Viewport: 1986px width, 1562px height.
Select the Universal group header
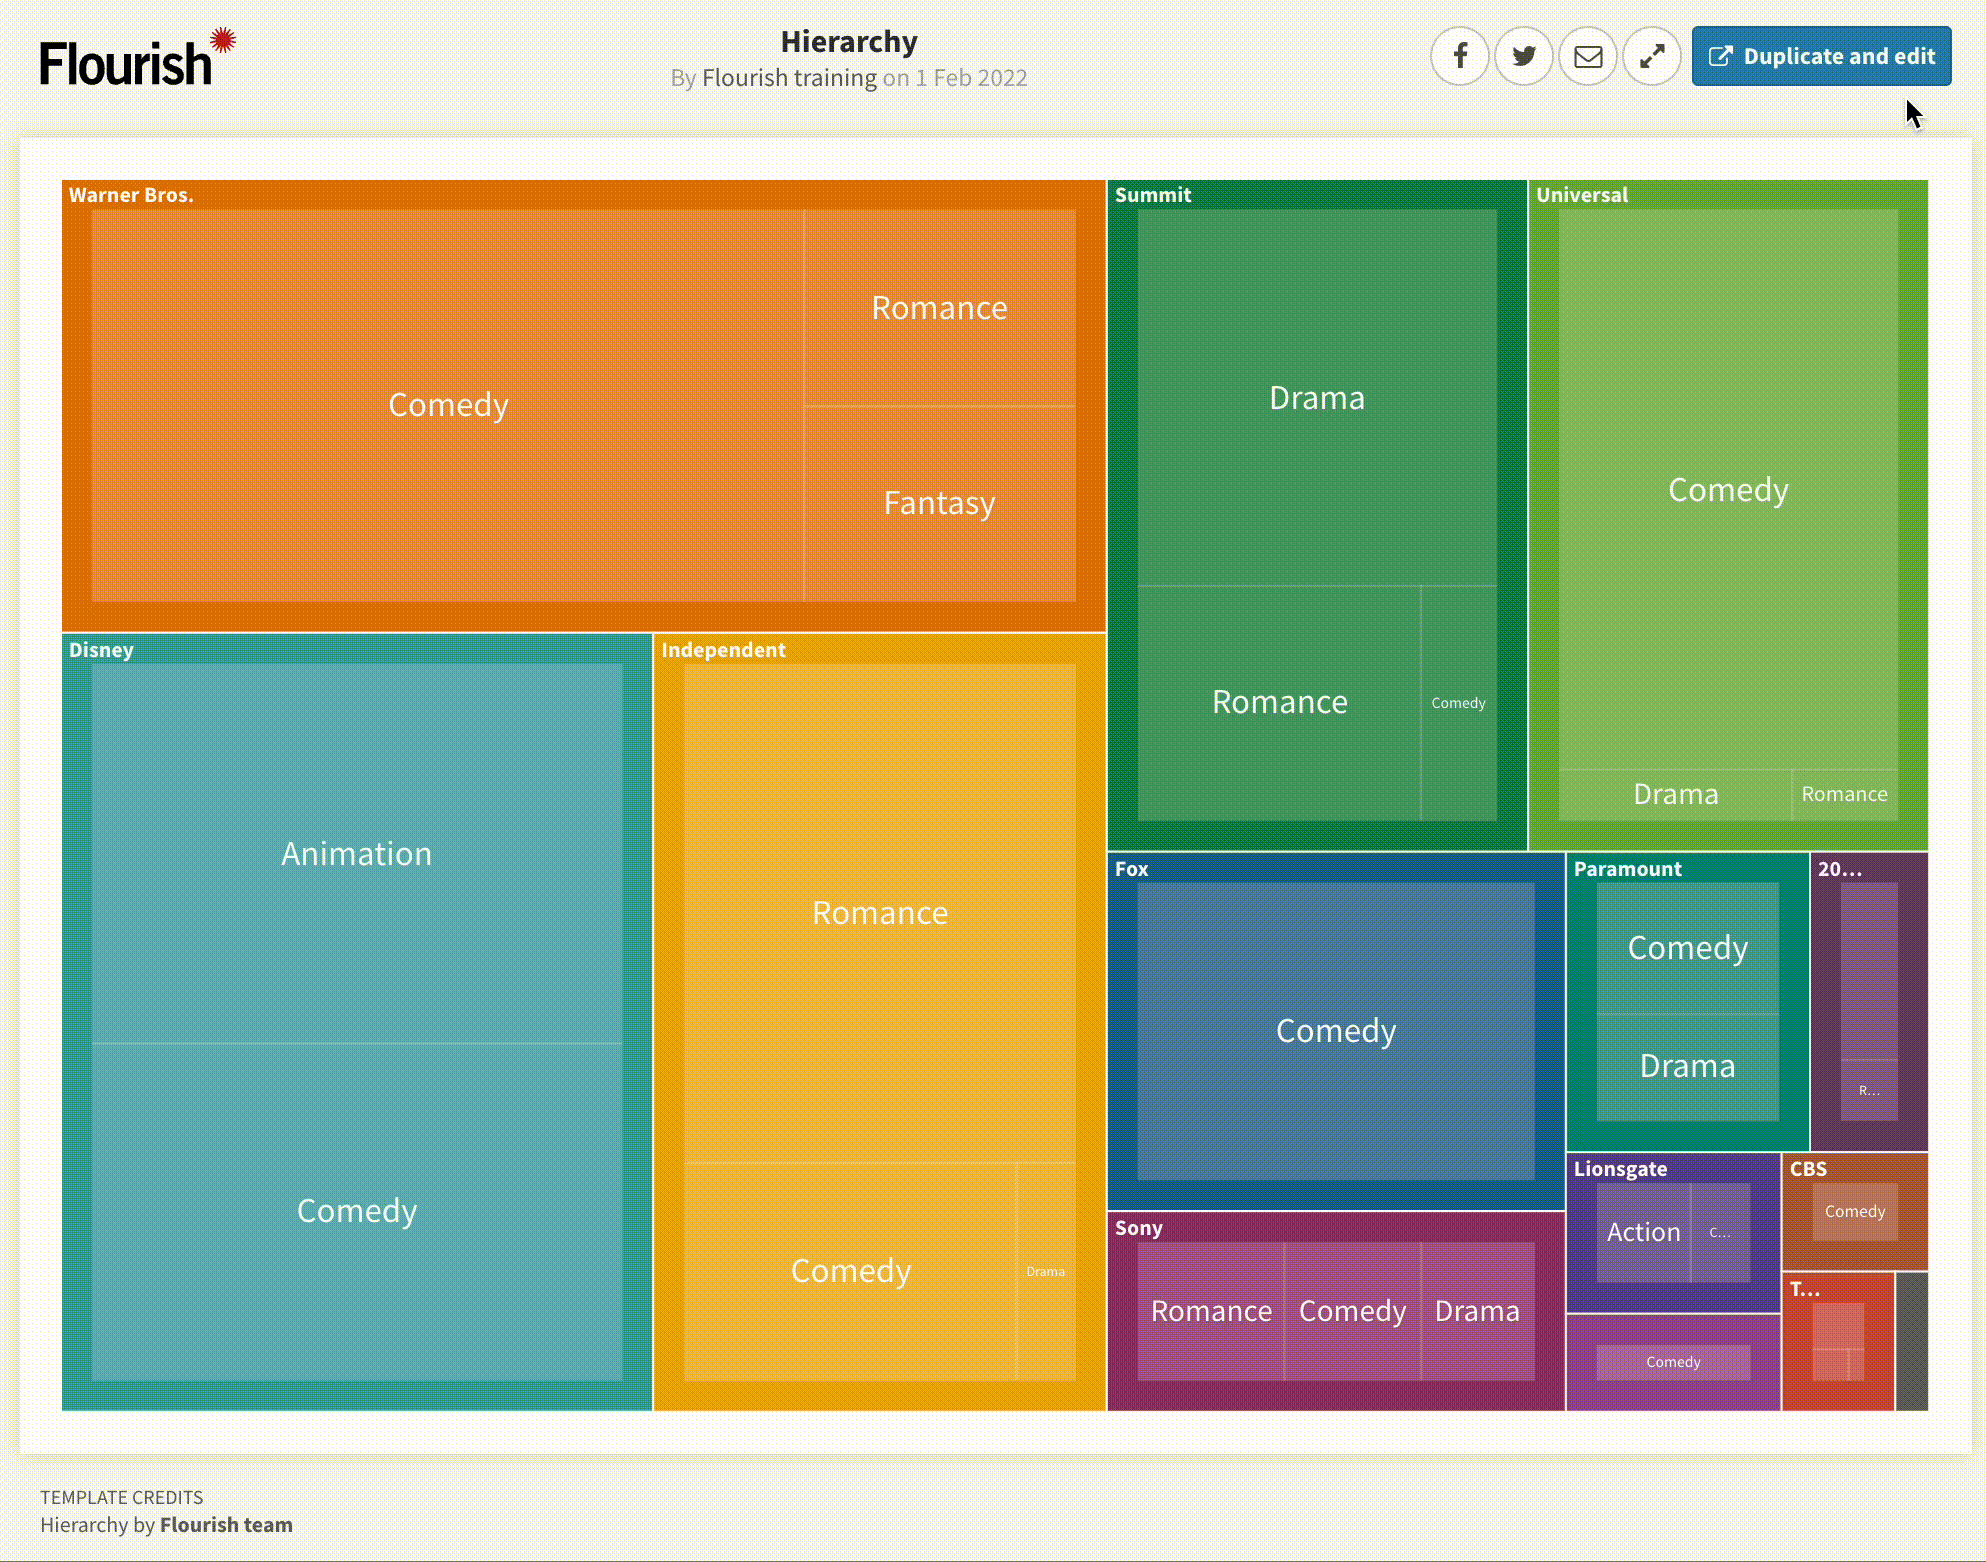coord(1582,195)
